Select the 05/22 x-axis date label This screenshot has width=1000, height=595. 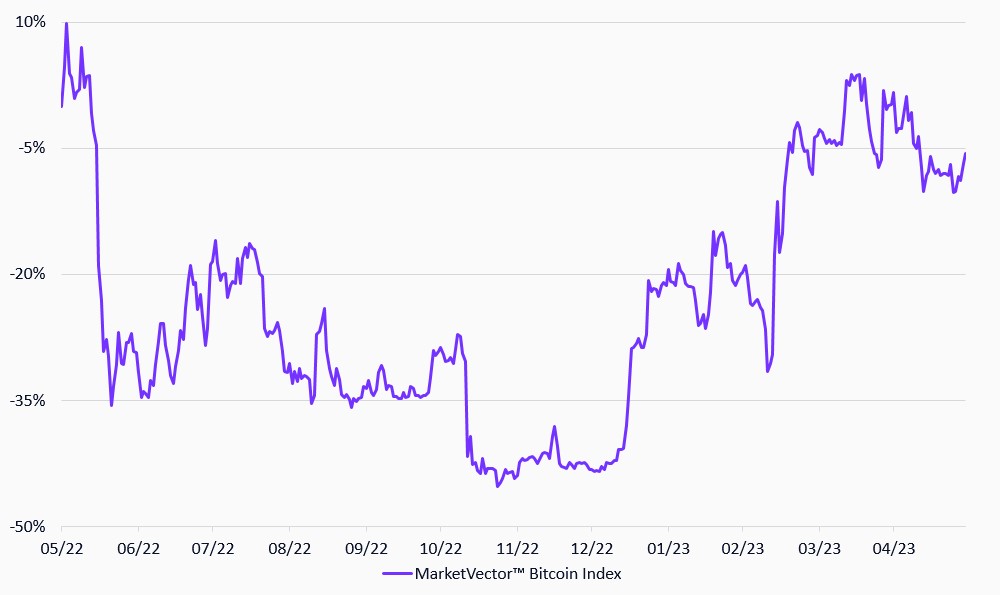[x=62, y=548]
